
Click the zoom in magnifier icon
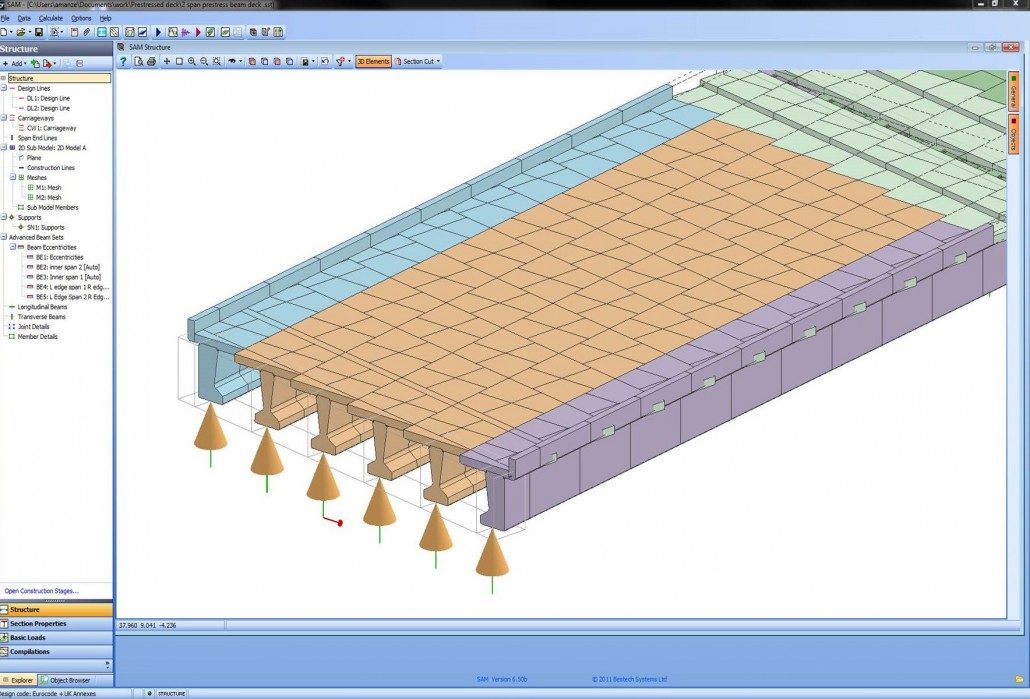tap(192, 62)
